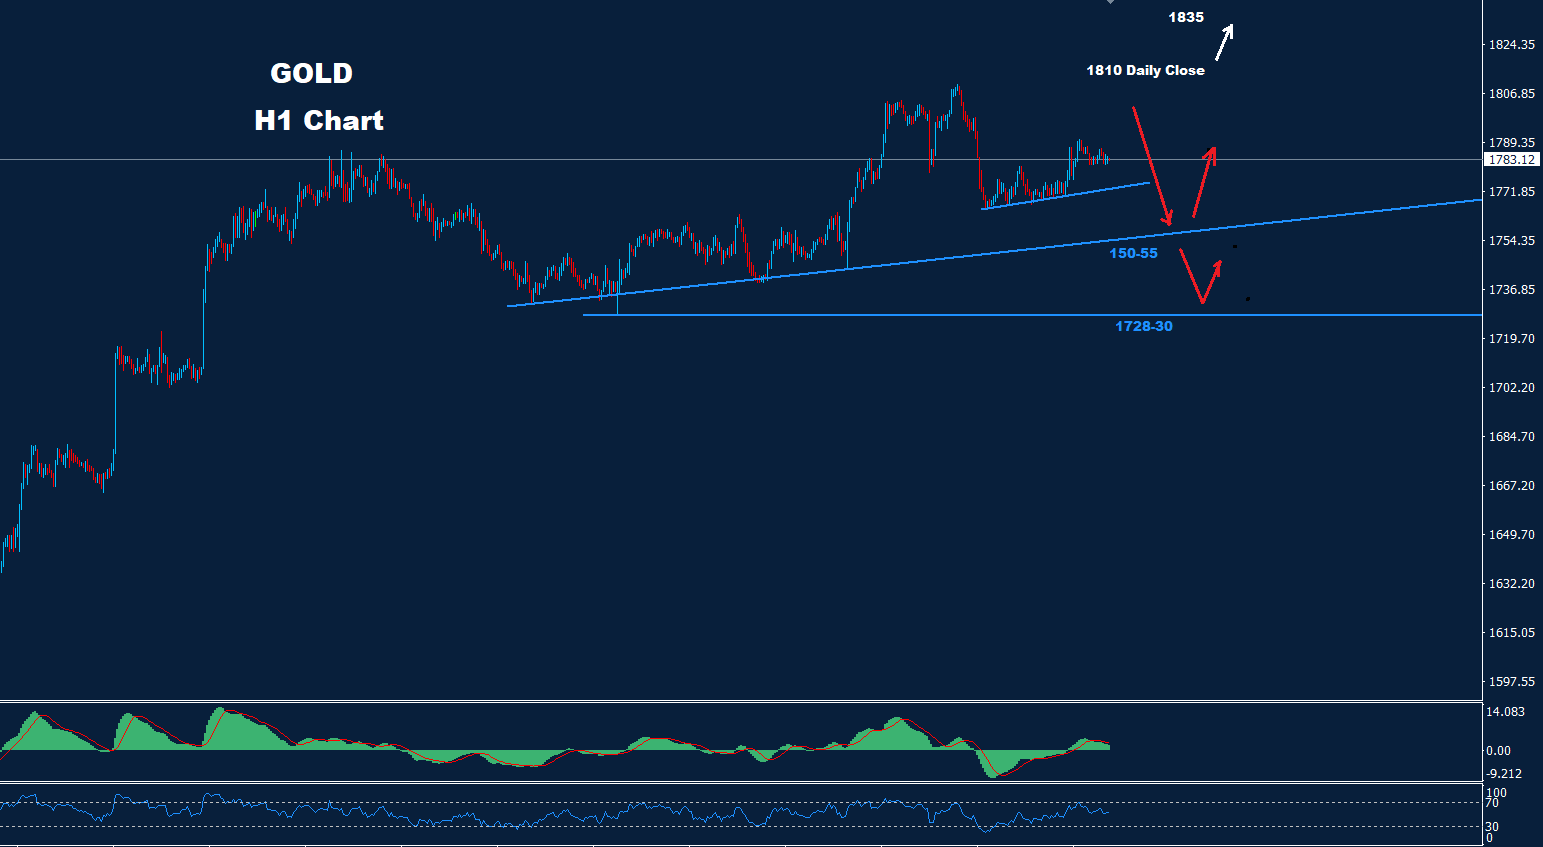Image resolution: width=1543 pixels, height=847 pixels.
Task: Select the 14.083 MACD scale value
Action: pos(1505,712)
